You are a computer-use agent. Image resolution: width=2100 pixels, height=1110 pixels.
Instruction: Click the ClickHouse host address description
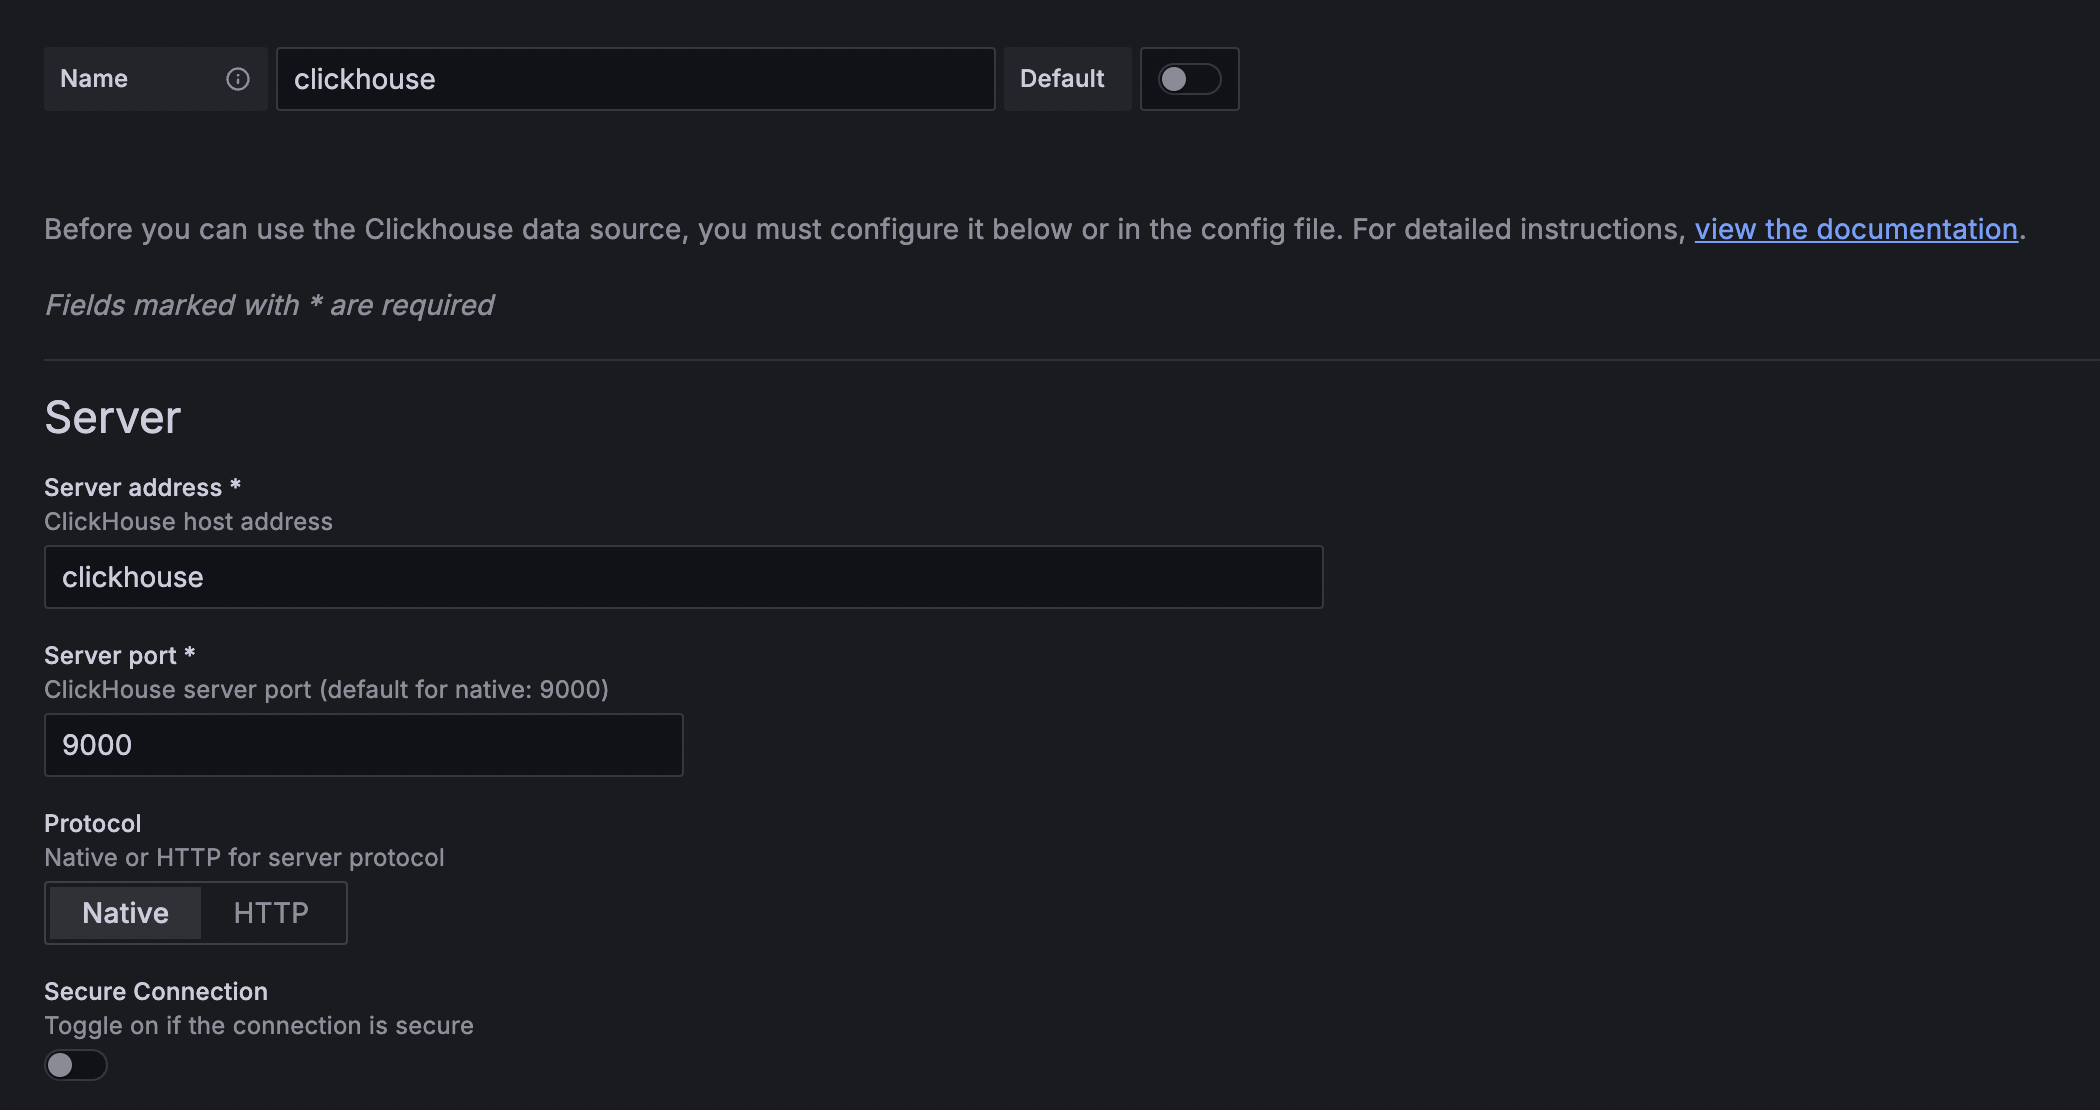[x=188, y=521]
